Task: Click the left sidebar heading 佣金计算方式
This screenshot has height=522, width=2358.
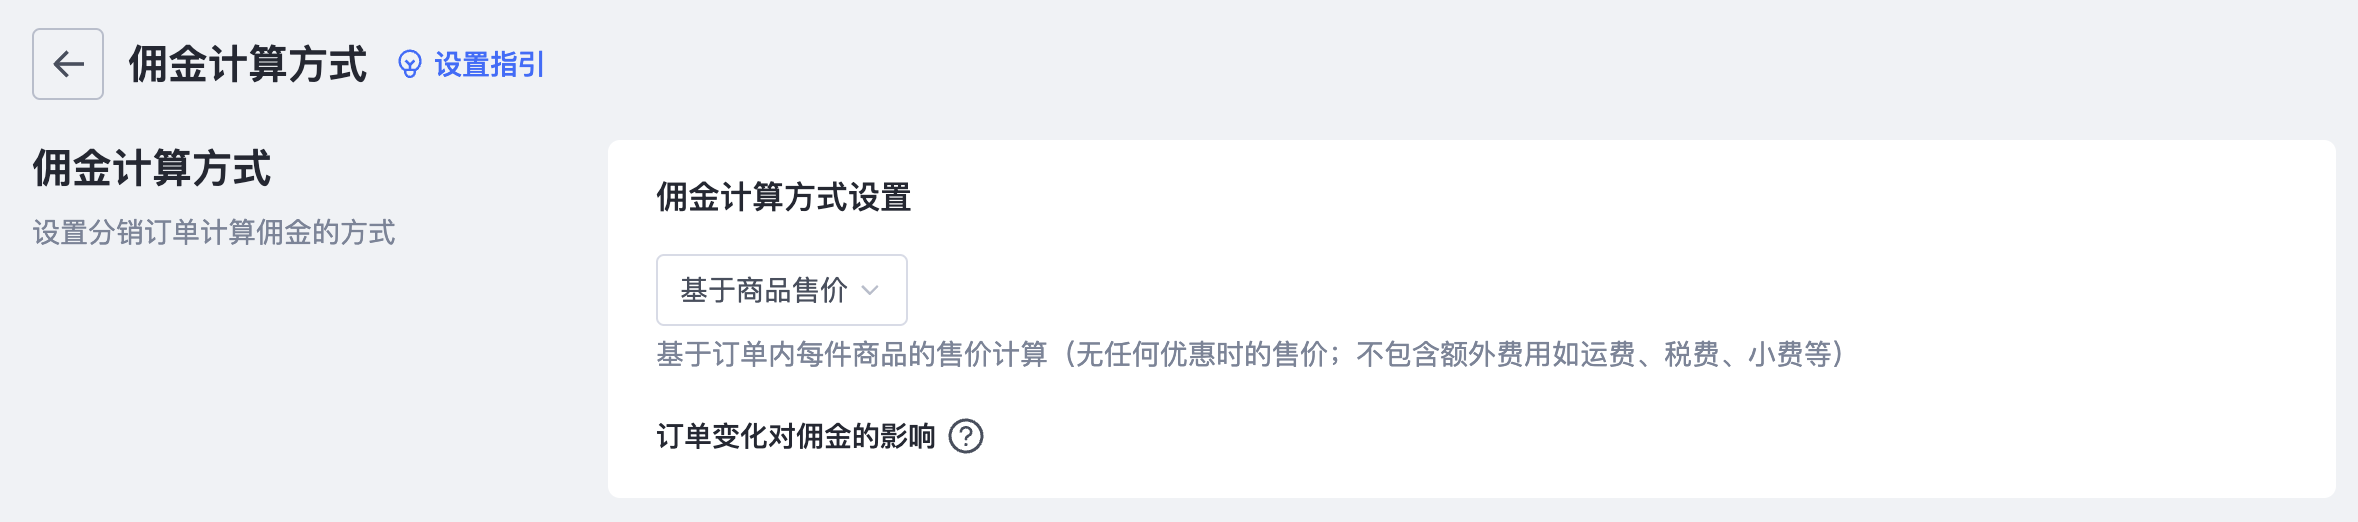Action: (152, 168)
